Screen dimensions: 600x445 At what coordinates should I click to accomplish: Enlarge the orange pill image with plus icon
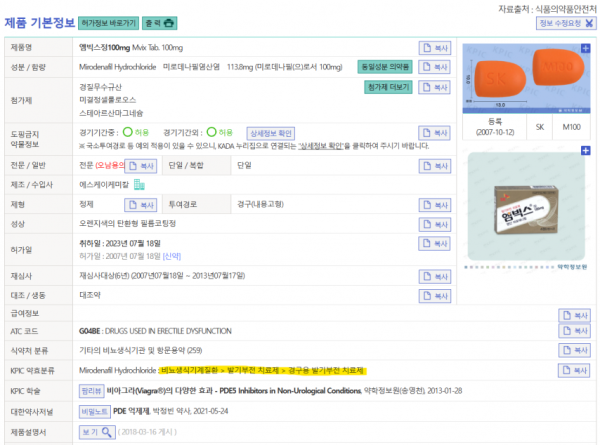(x=585, y=48)
